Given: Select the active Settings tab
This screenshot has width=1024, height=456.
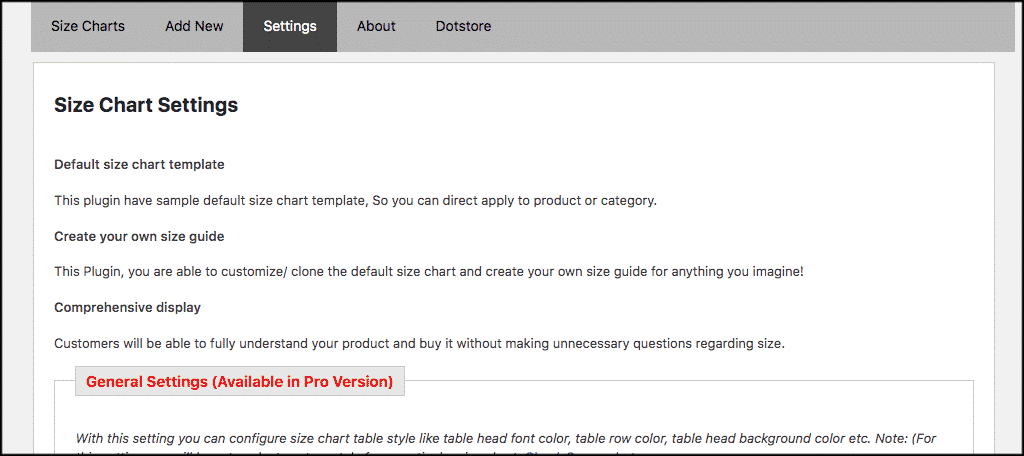Looking at the screenshot, I should tap(290, 26).
